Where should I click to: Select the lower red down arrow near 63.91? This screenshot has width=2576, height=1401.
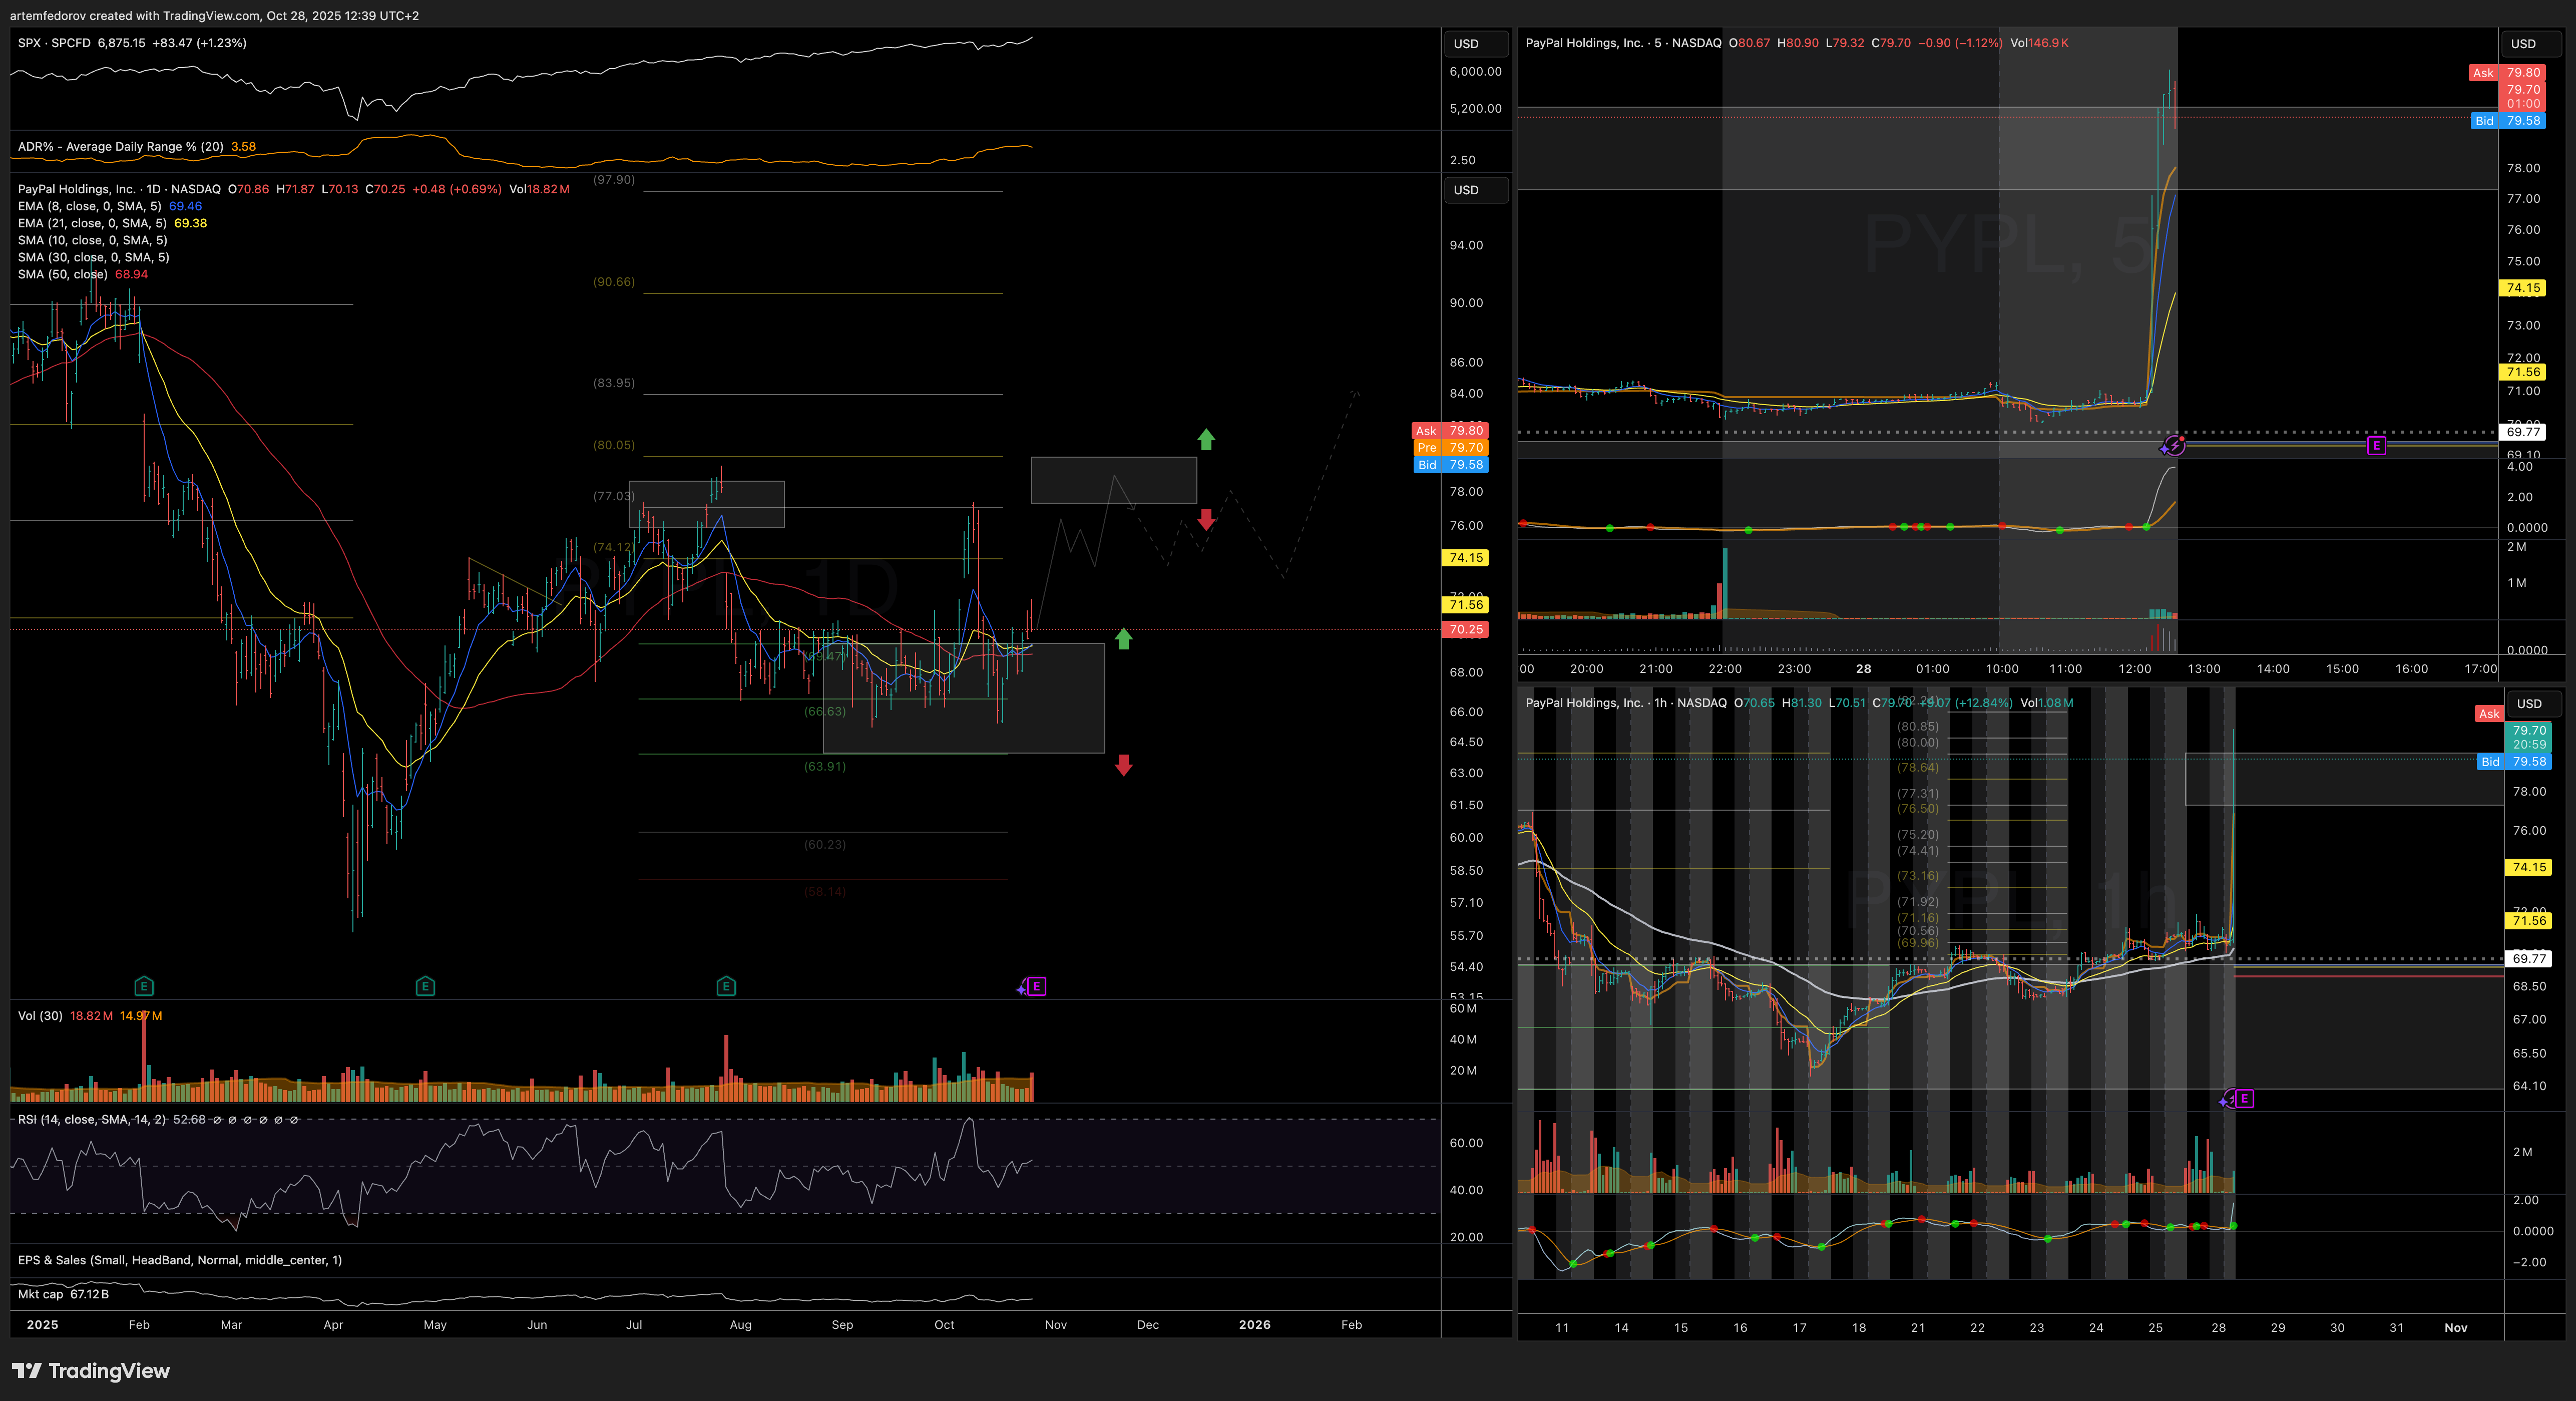pyautogui.click(x=1123, y=765)
